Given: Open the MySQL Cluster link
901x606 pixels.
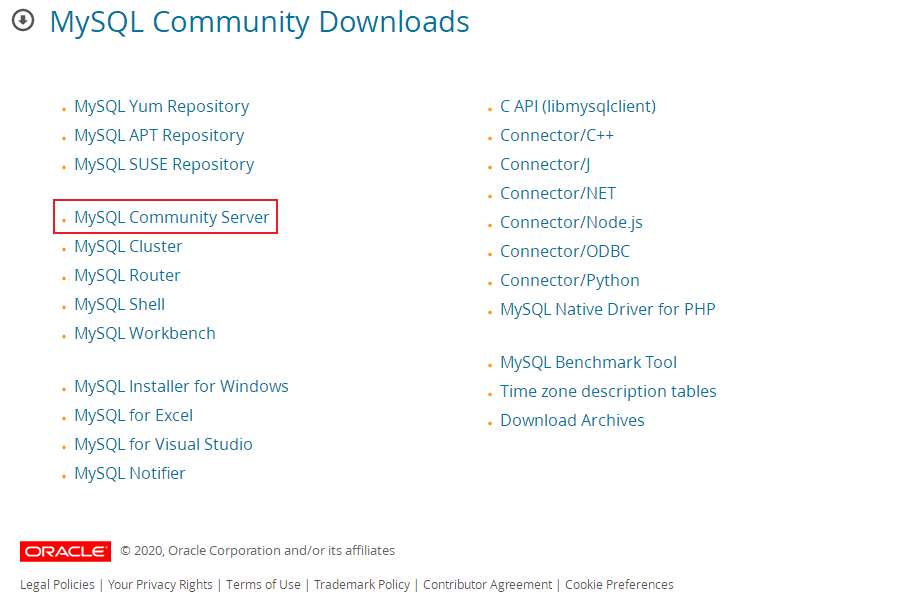Looking at the screenshot, I should point(128,246).
